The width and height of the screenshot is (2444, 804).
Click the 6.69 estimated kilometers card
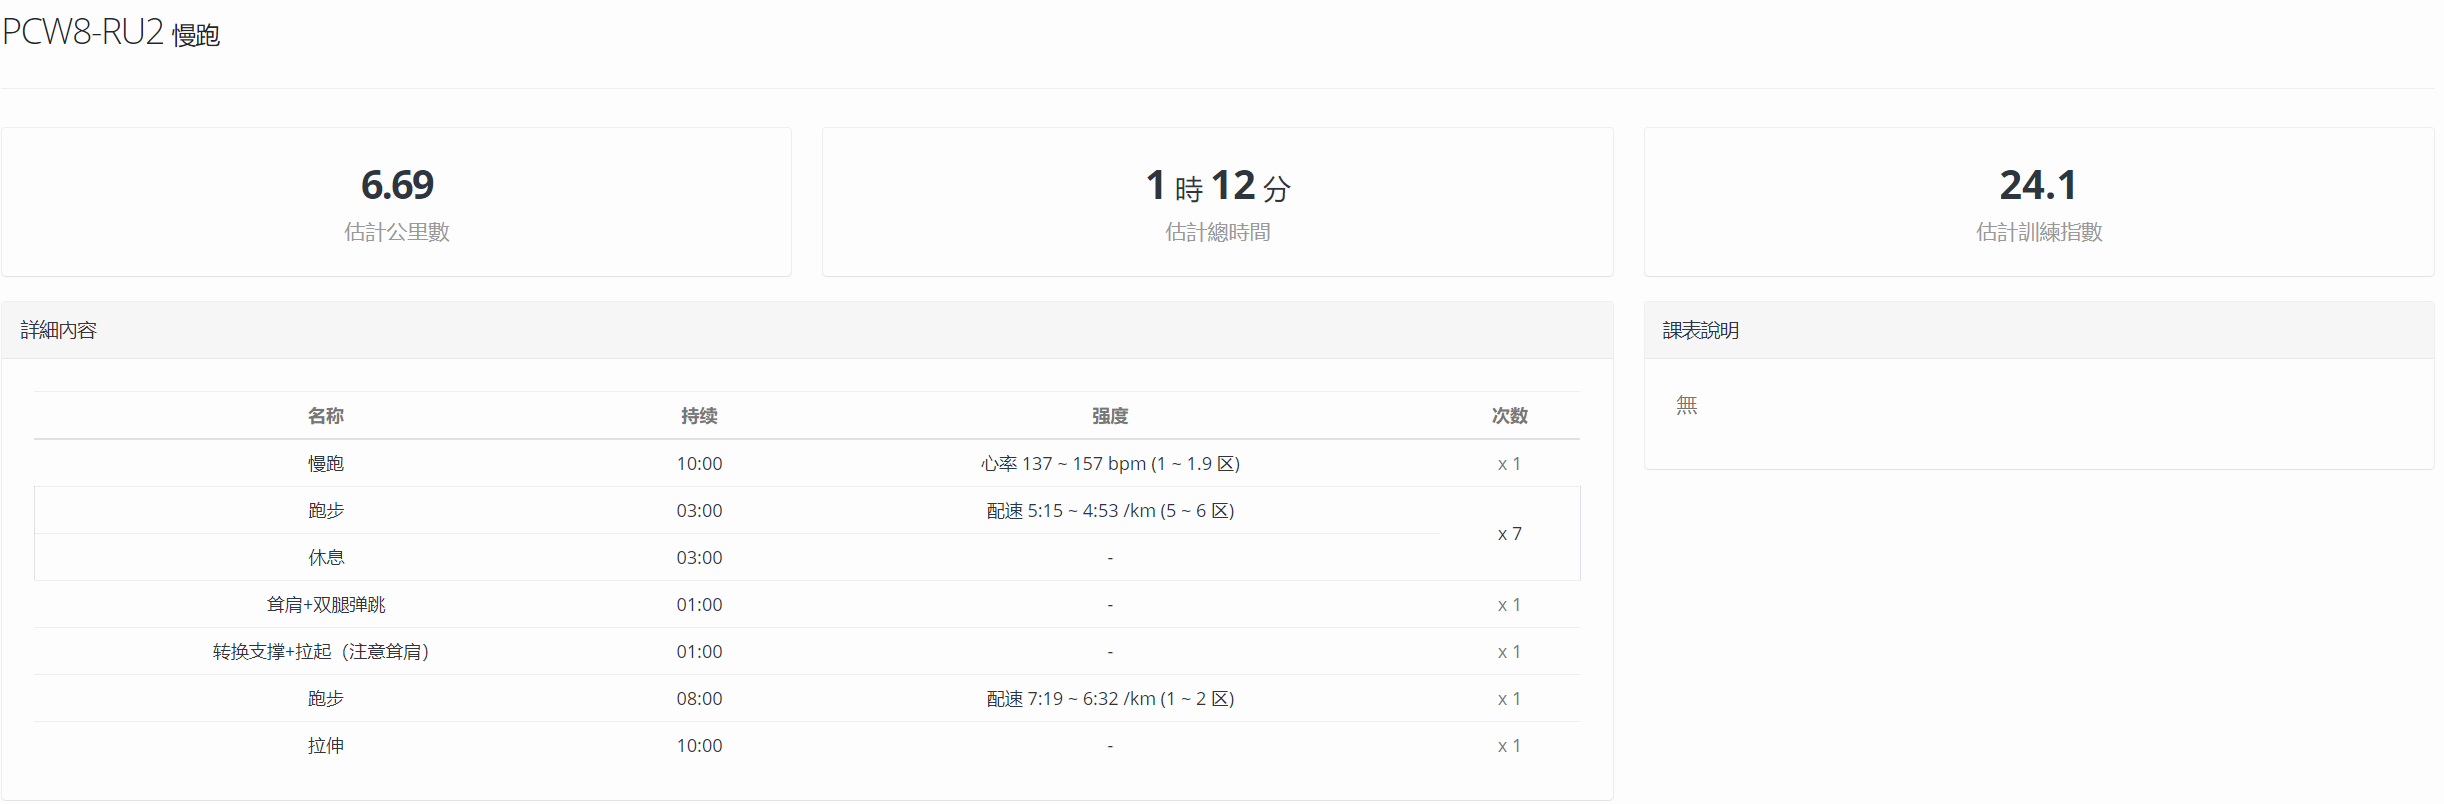[396, 202]
